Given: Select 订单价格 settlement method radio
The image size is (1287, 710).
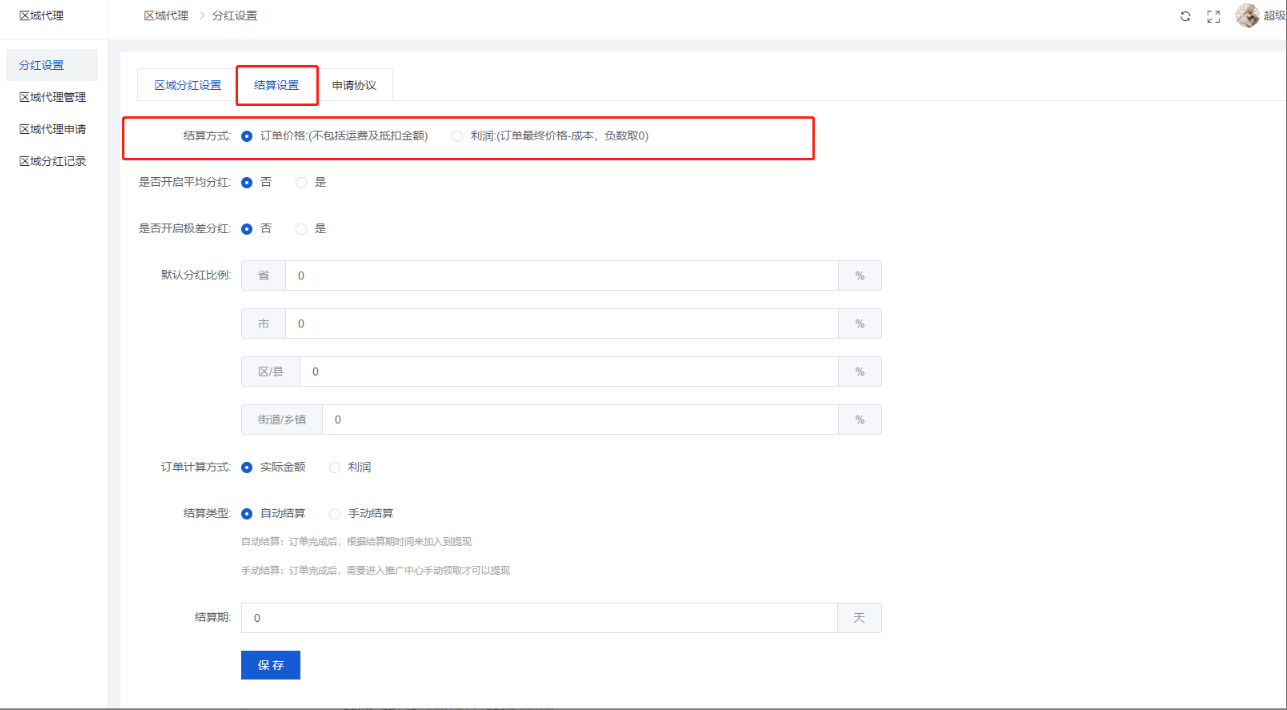Looking at the screenshot, I should tap(247, 136).
